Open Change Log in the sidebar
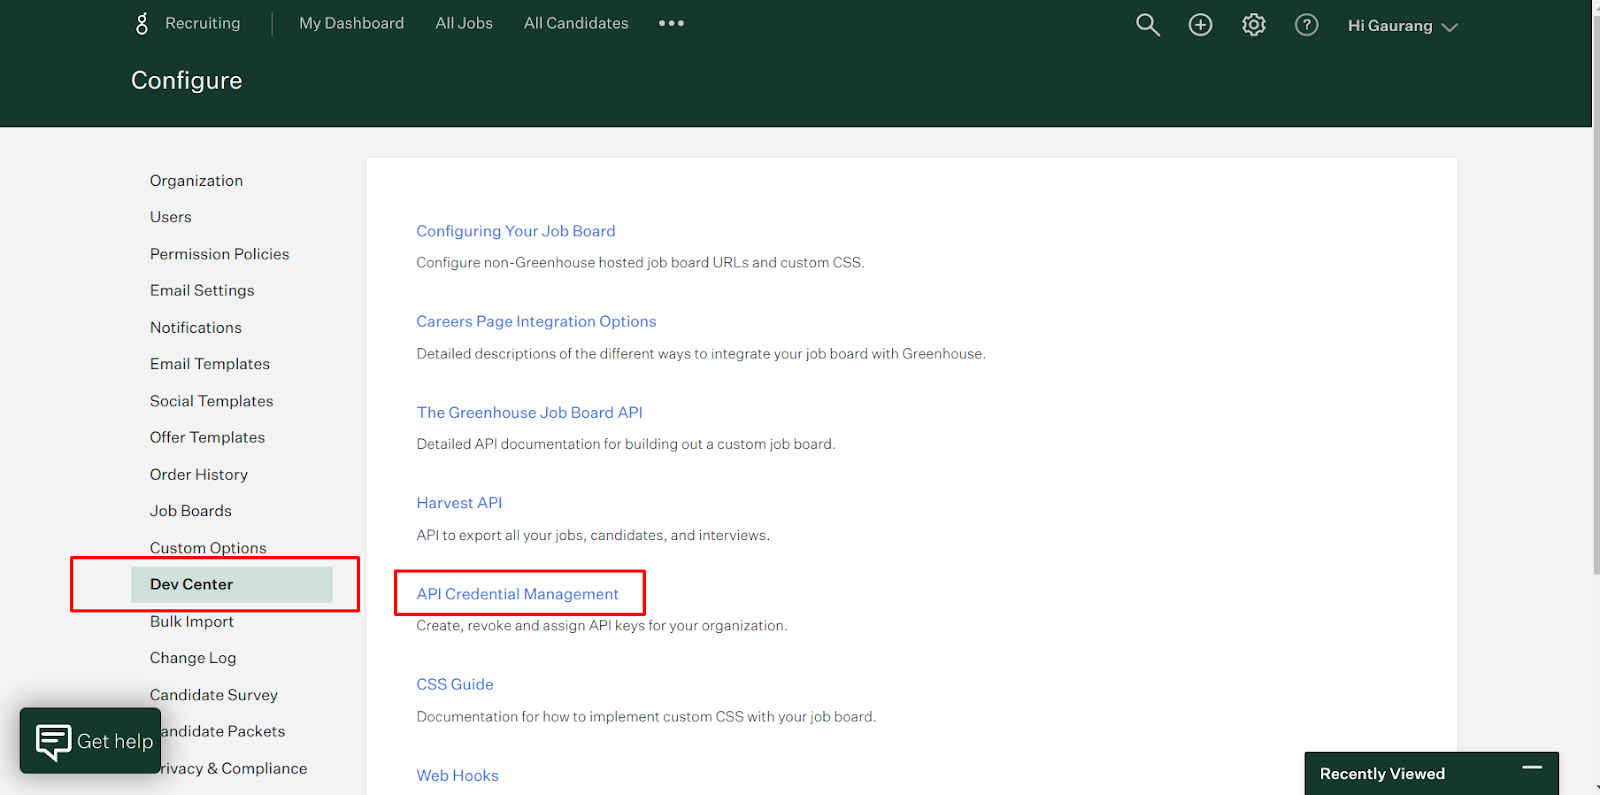The height and width of the screenshot is (795, 1600). pyautogui.click(x=193, y=658)
